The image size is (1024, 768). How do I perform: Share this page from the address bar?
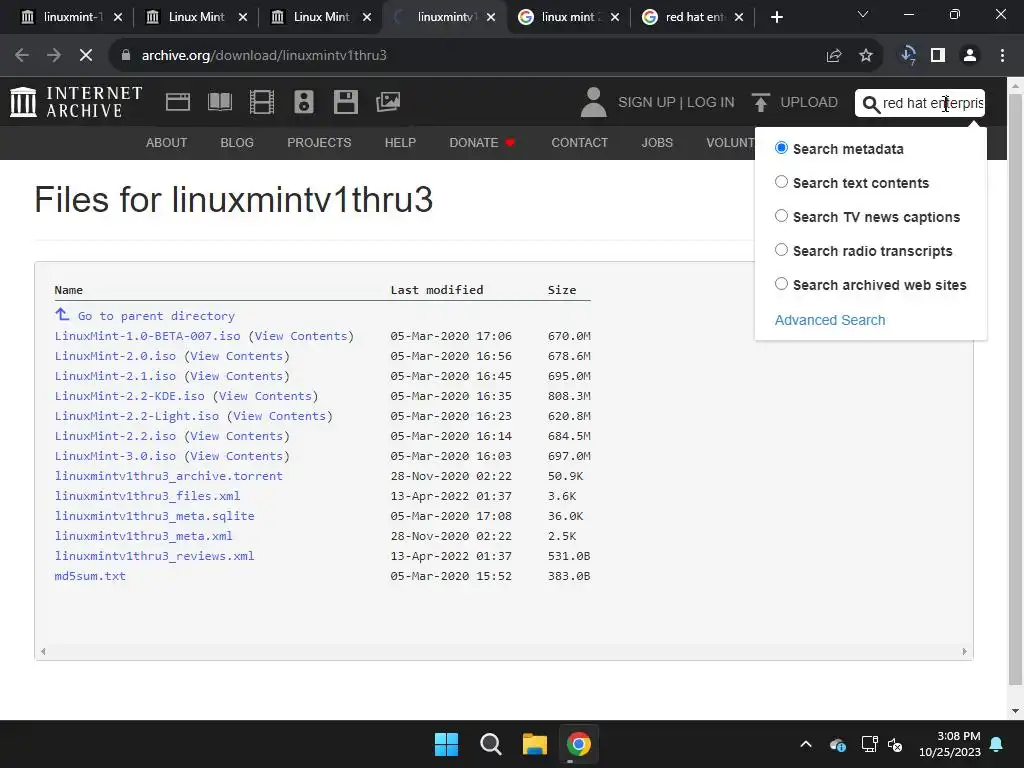pos(834,56)
